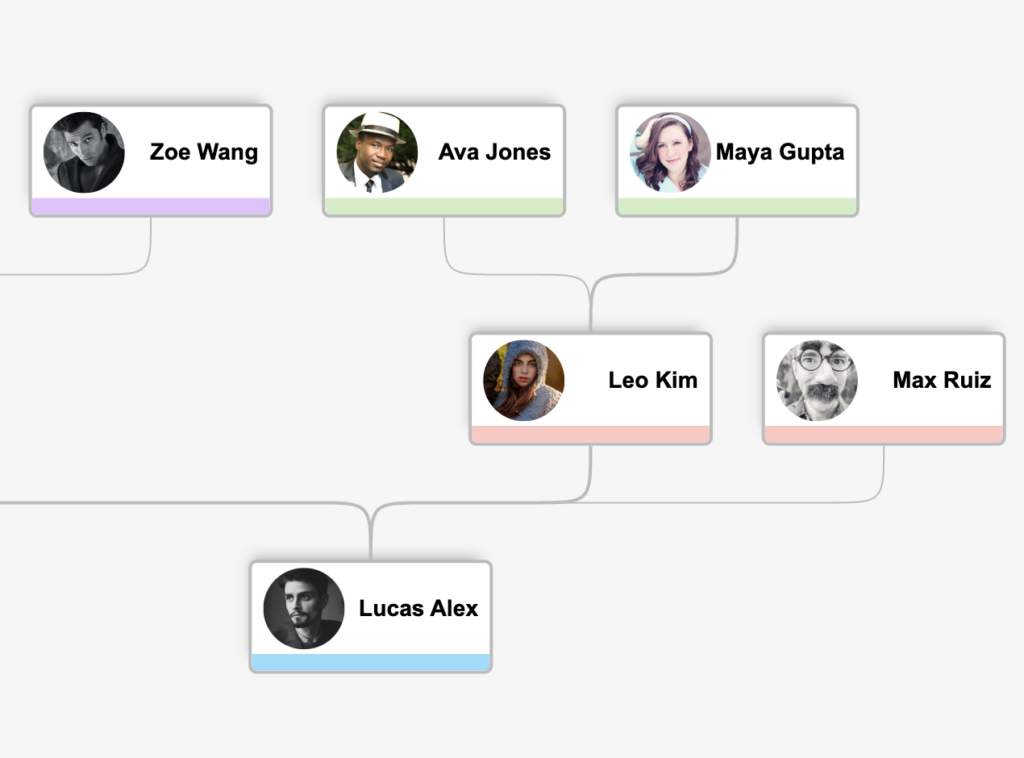This screenshot has height=758, width=1024.
Task: Select the Max Ruiz name label
Action: [x=942, y=380]
